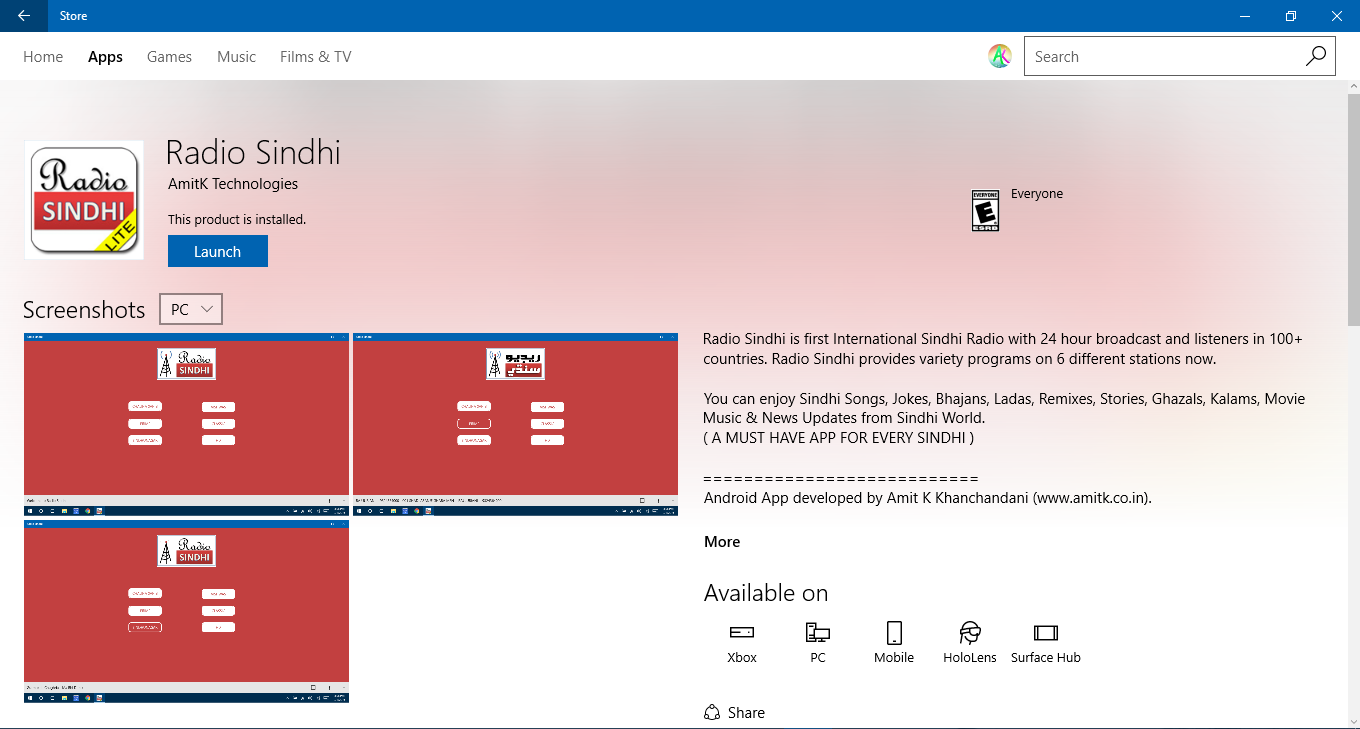Screen dimensions: 1360x729
Task: Click the 'Android App developed by Amit K Khanchandani' line
Action: coord(928,497)
